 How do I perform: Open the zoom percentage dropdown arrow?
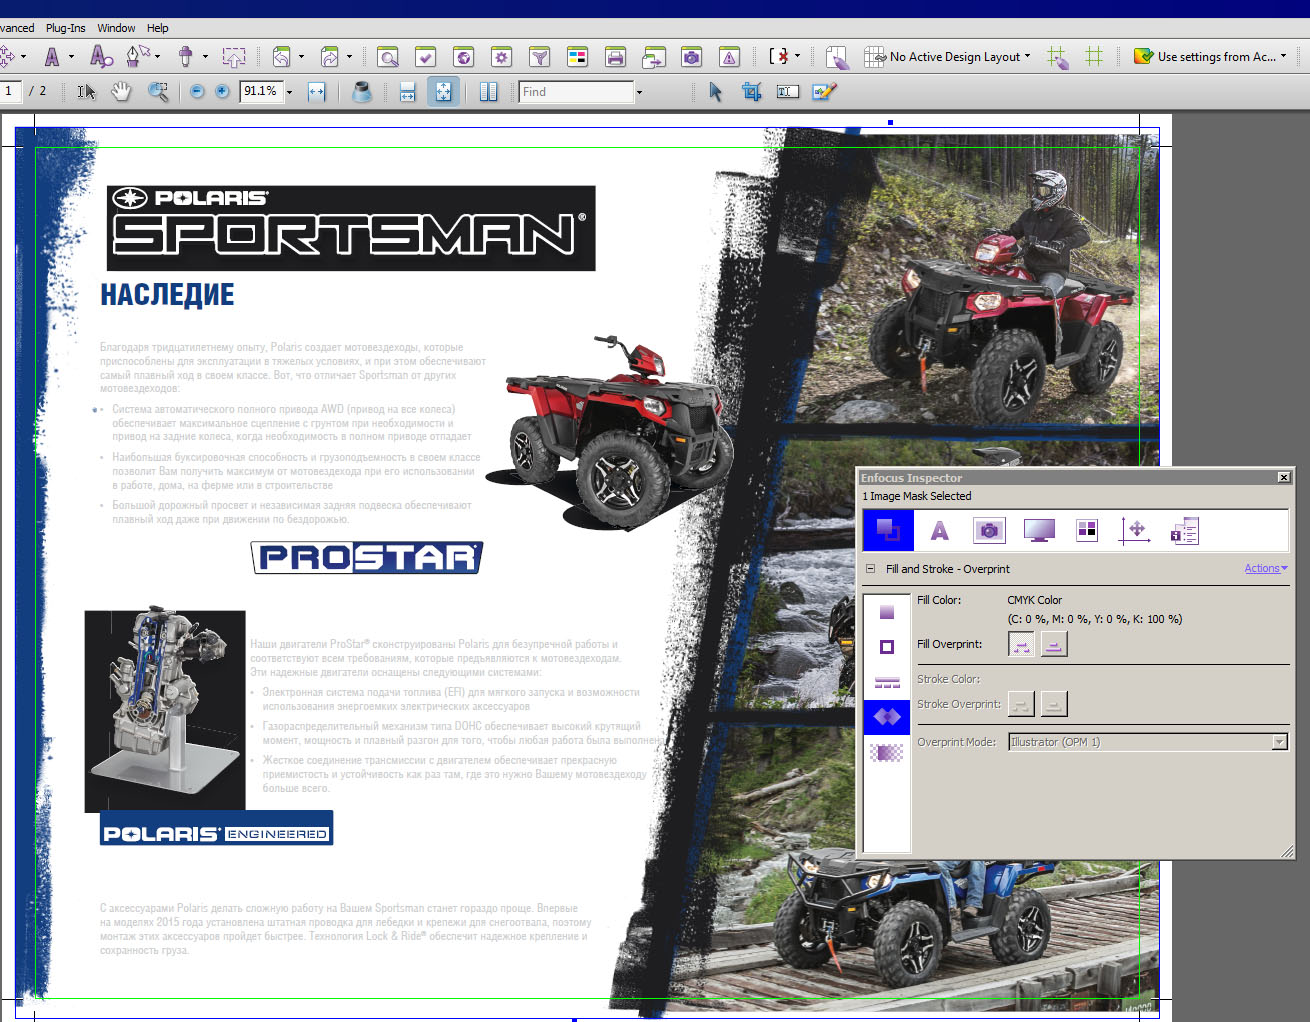(290, 92)
